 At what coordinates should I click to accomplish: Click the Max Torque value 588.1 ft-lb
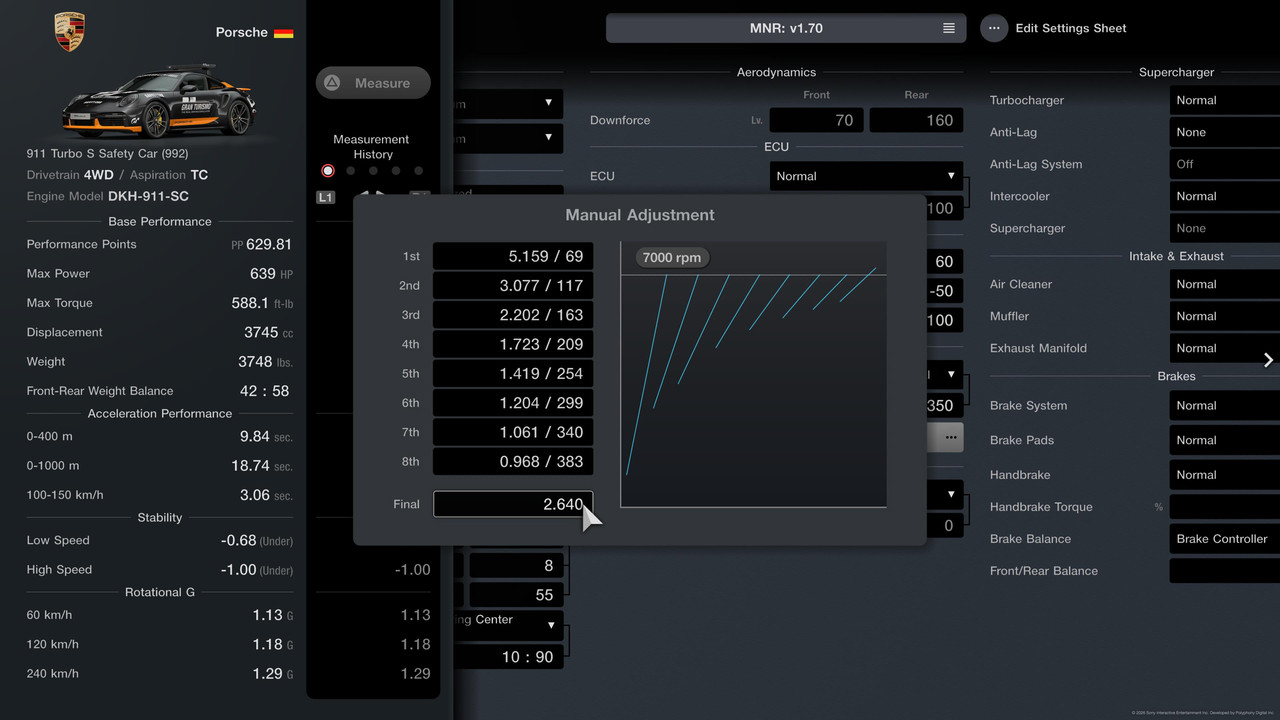coord(263,303)
